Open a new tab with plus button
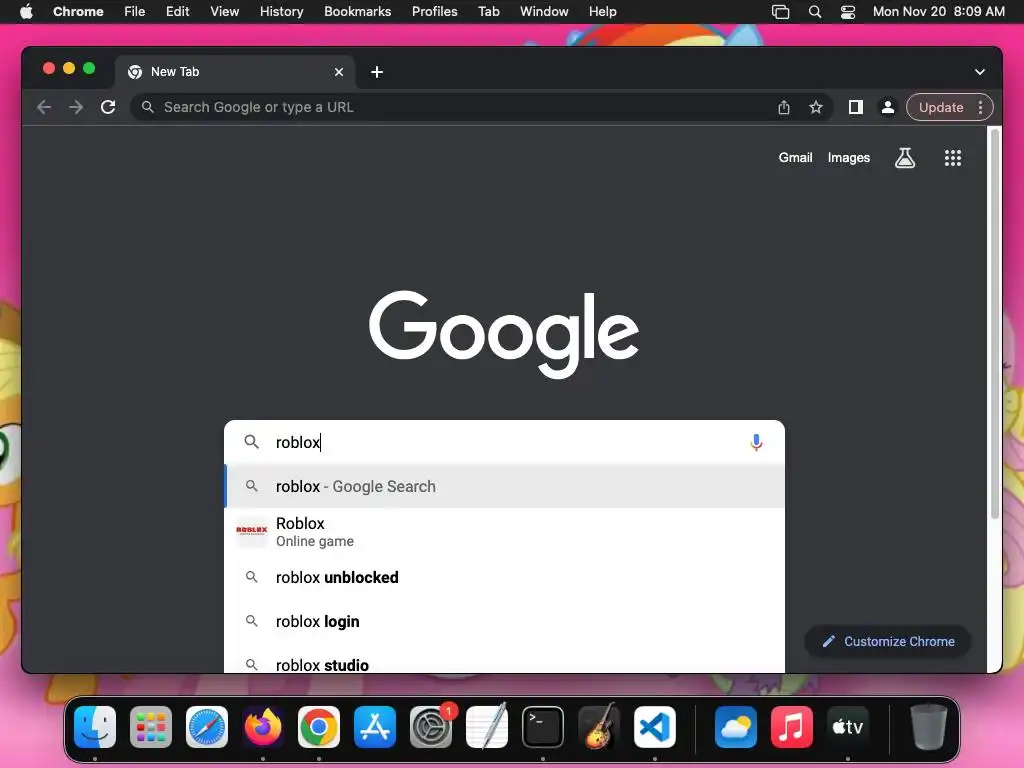The width and height of the screenshot is (1024, 768). pyautogui.click(x=377, y=72)
